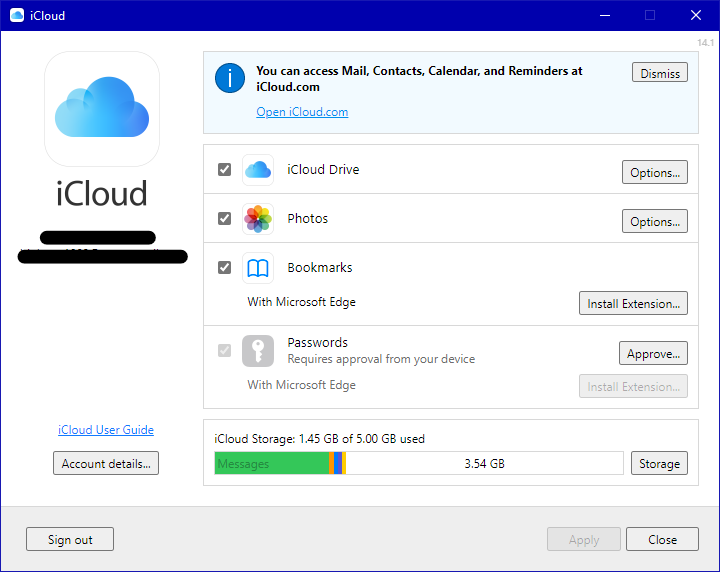
Task: Click the blue info circle icon
Action: [230, 78]
